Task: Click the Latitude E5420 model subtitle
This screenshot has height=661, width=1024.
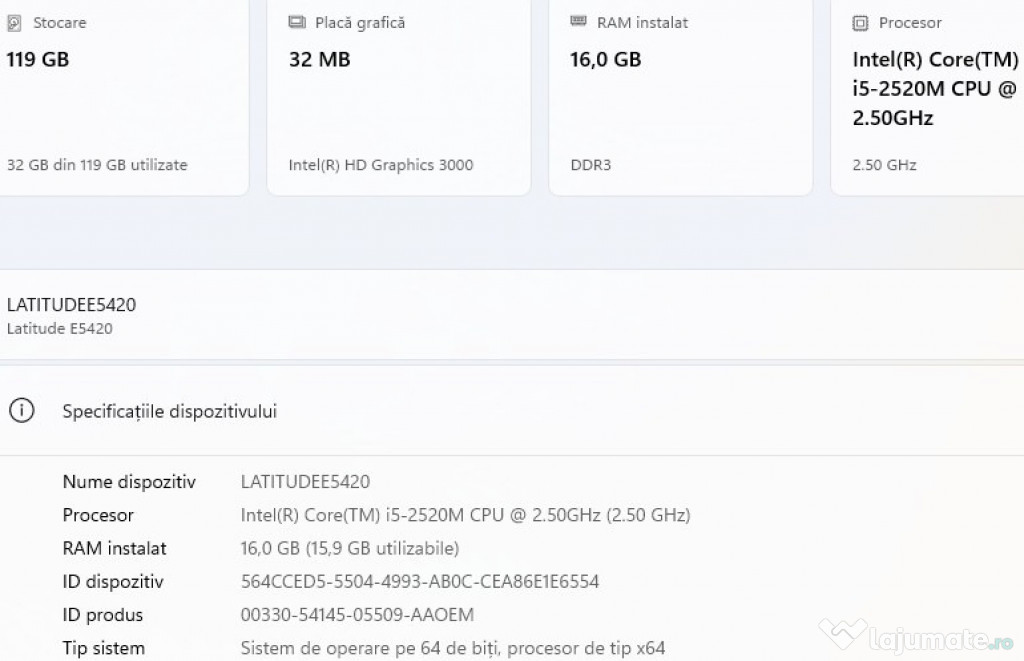Action: (x=60, y=328)
